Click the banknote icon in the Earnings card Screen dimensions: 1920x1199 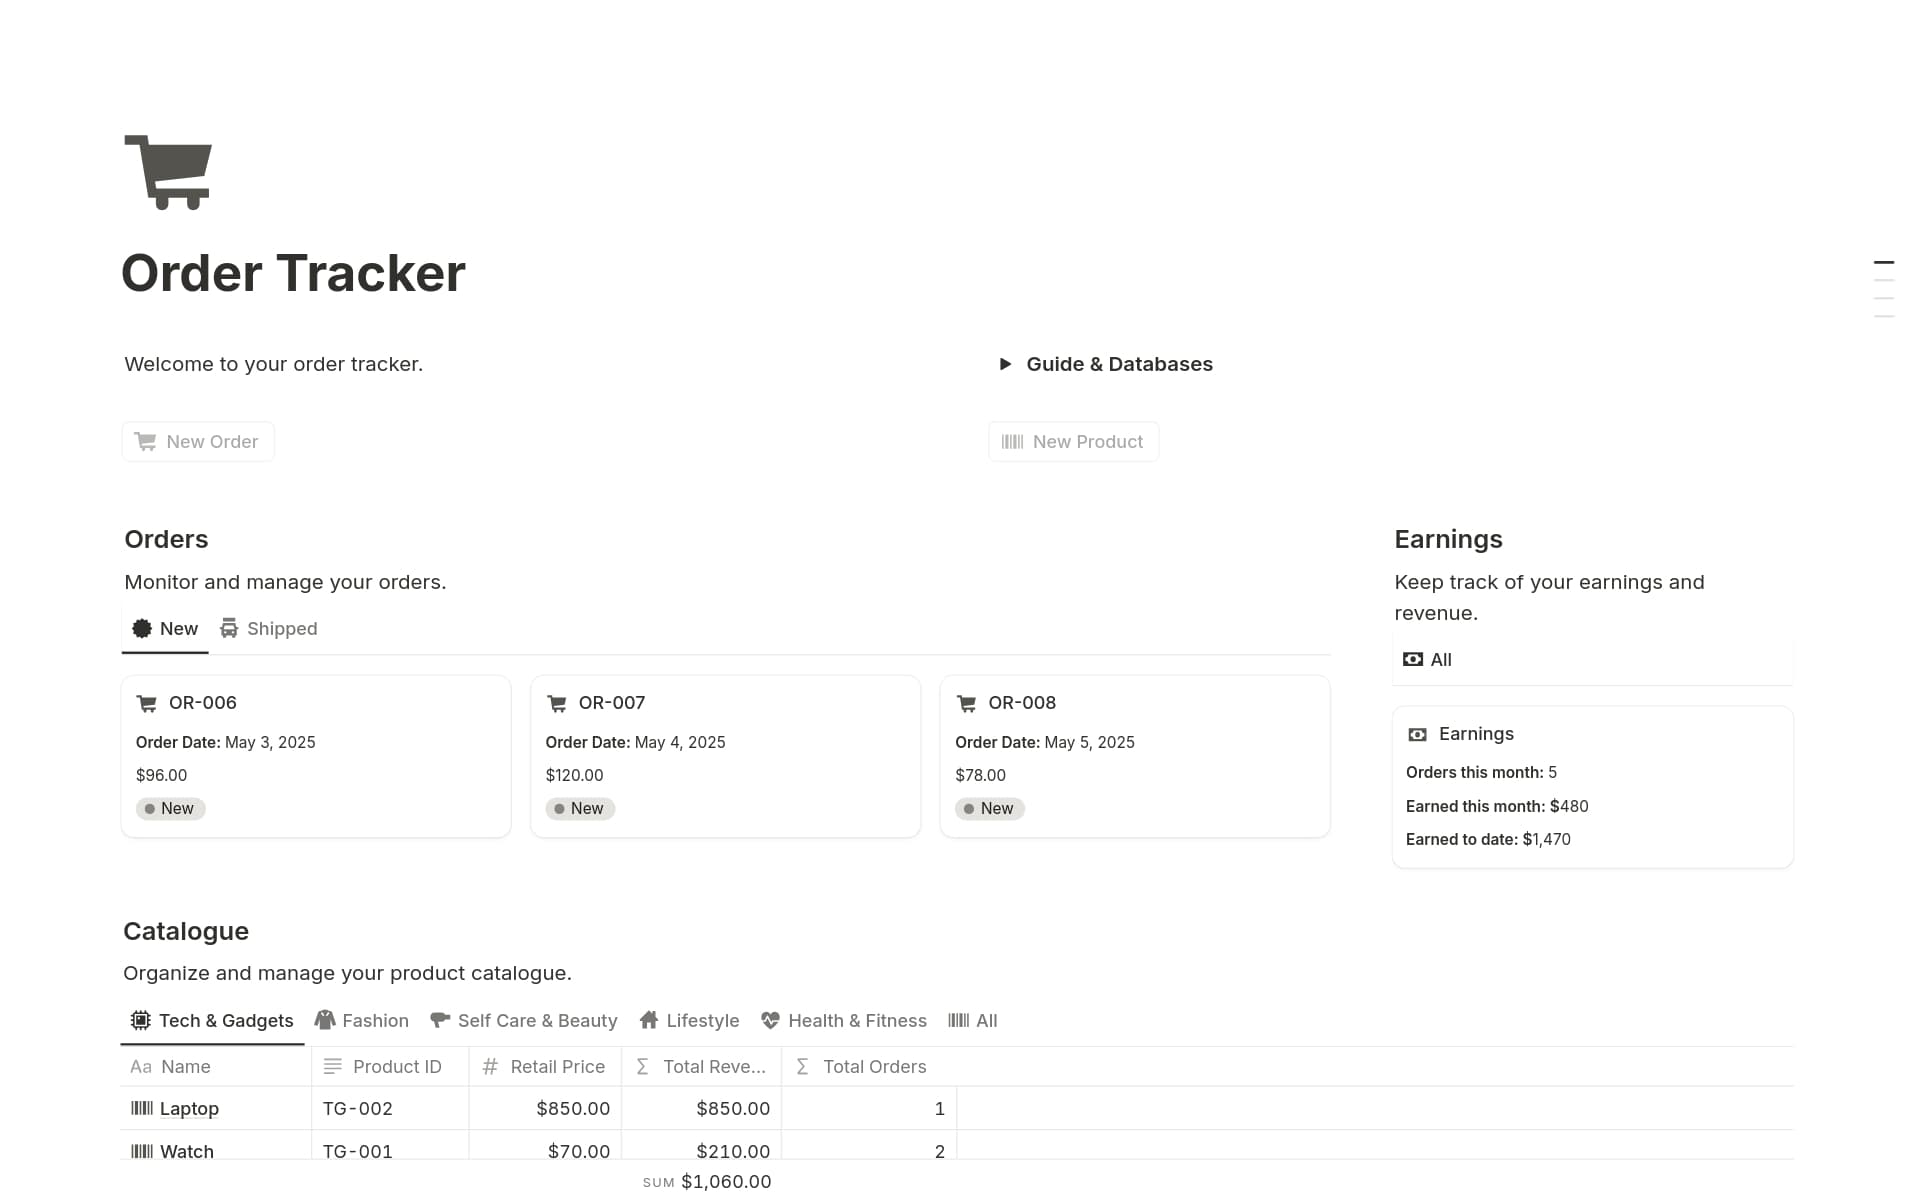point(1418,733)
